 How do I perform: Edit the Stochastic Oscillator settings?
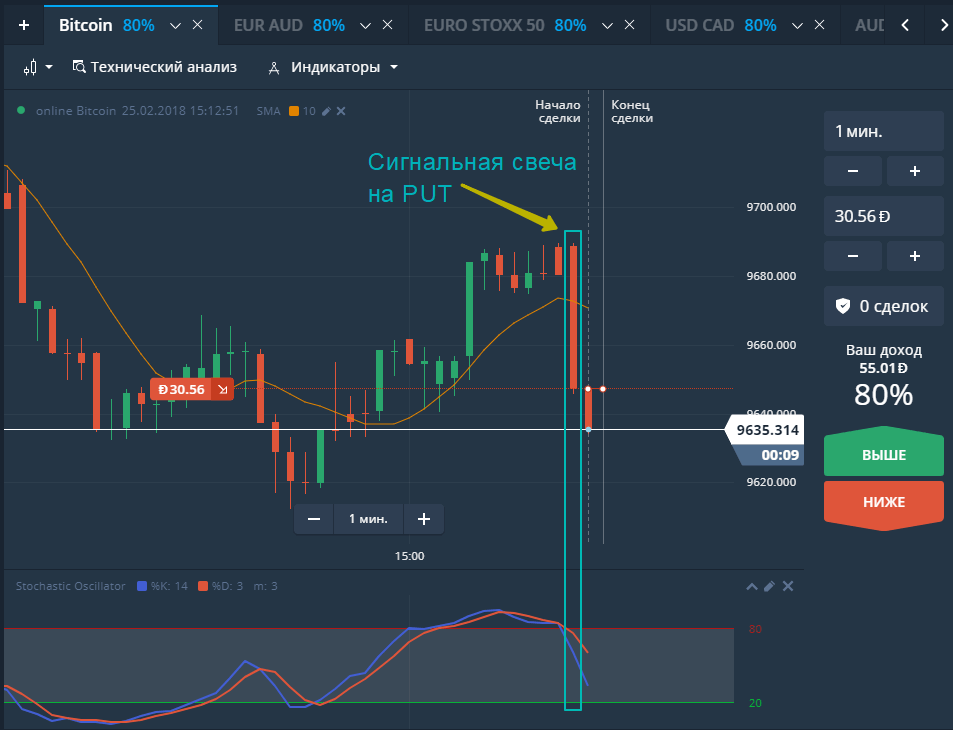[769, 586]
